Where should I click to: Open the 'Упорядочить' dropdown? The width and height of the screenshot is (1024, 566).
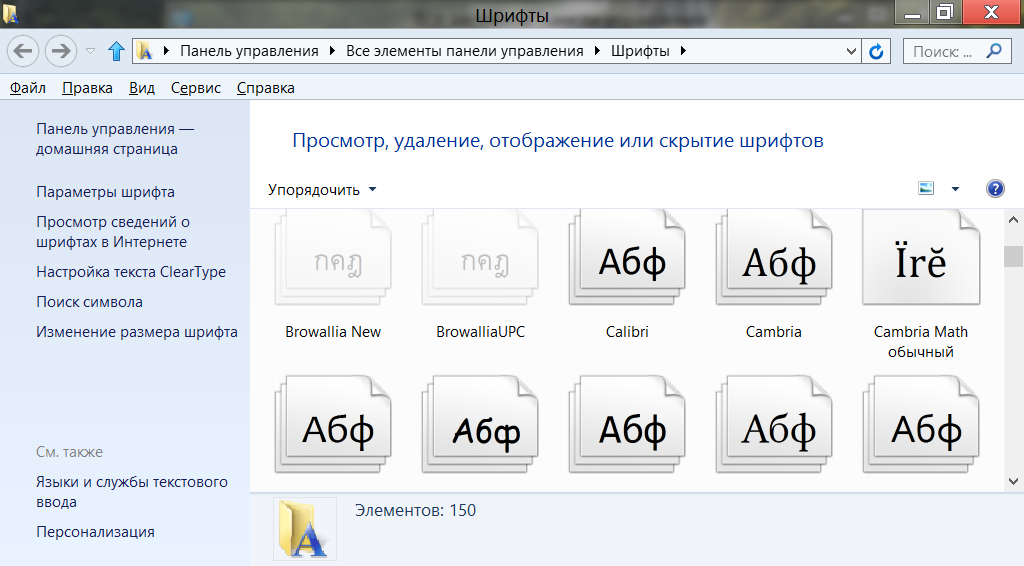click(322, 189)
